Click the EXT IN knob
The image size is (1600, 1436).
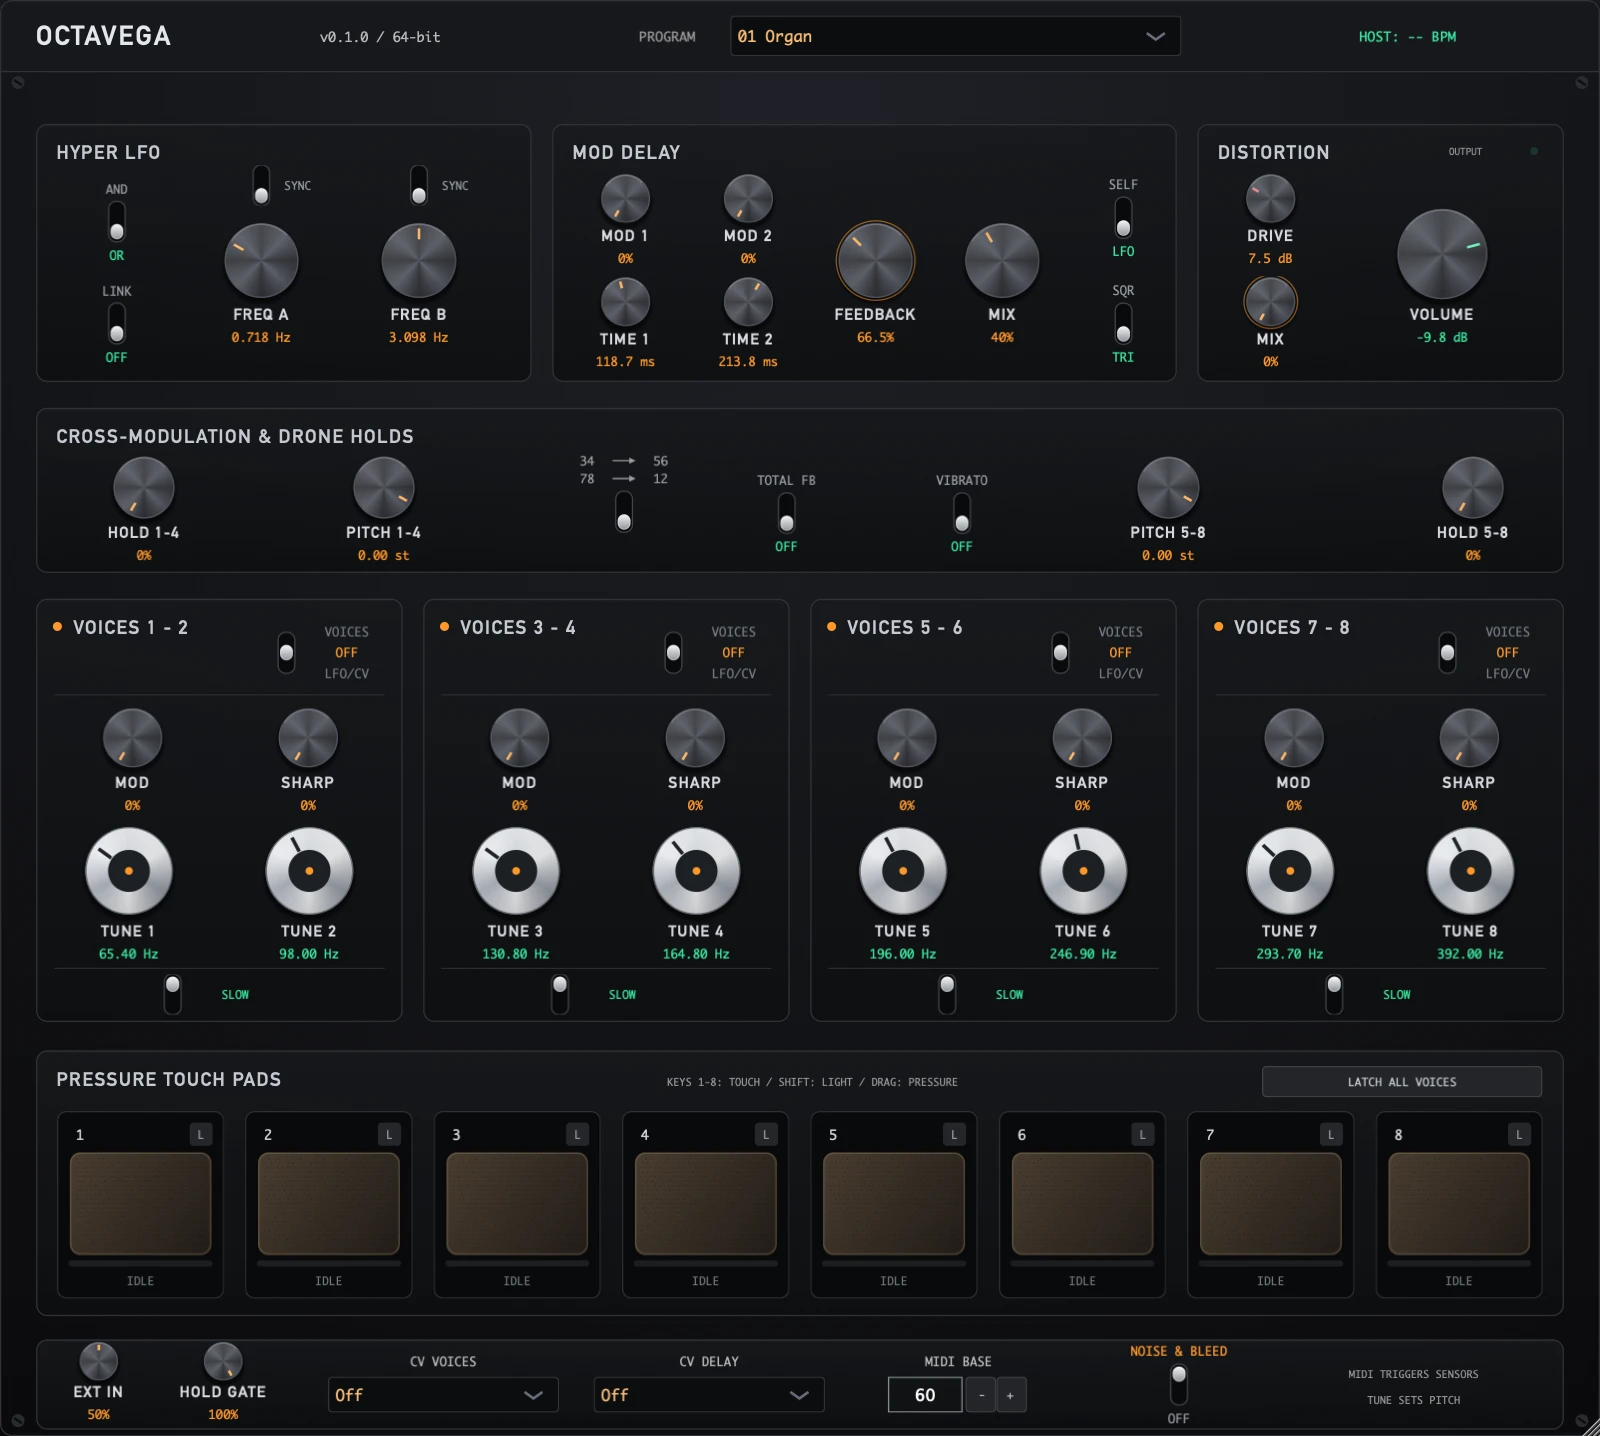click(x=98, y=1361)
